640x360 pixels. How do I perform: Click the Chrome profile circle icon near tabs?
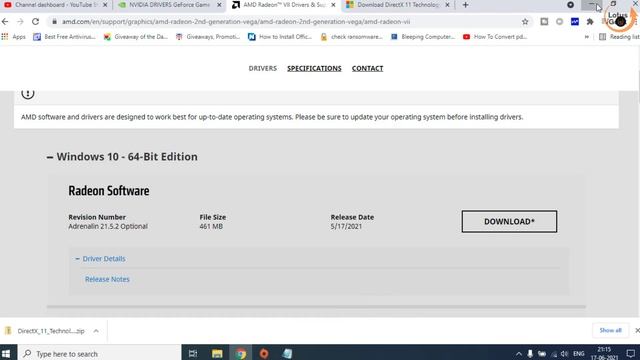point(570,5)
